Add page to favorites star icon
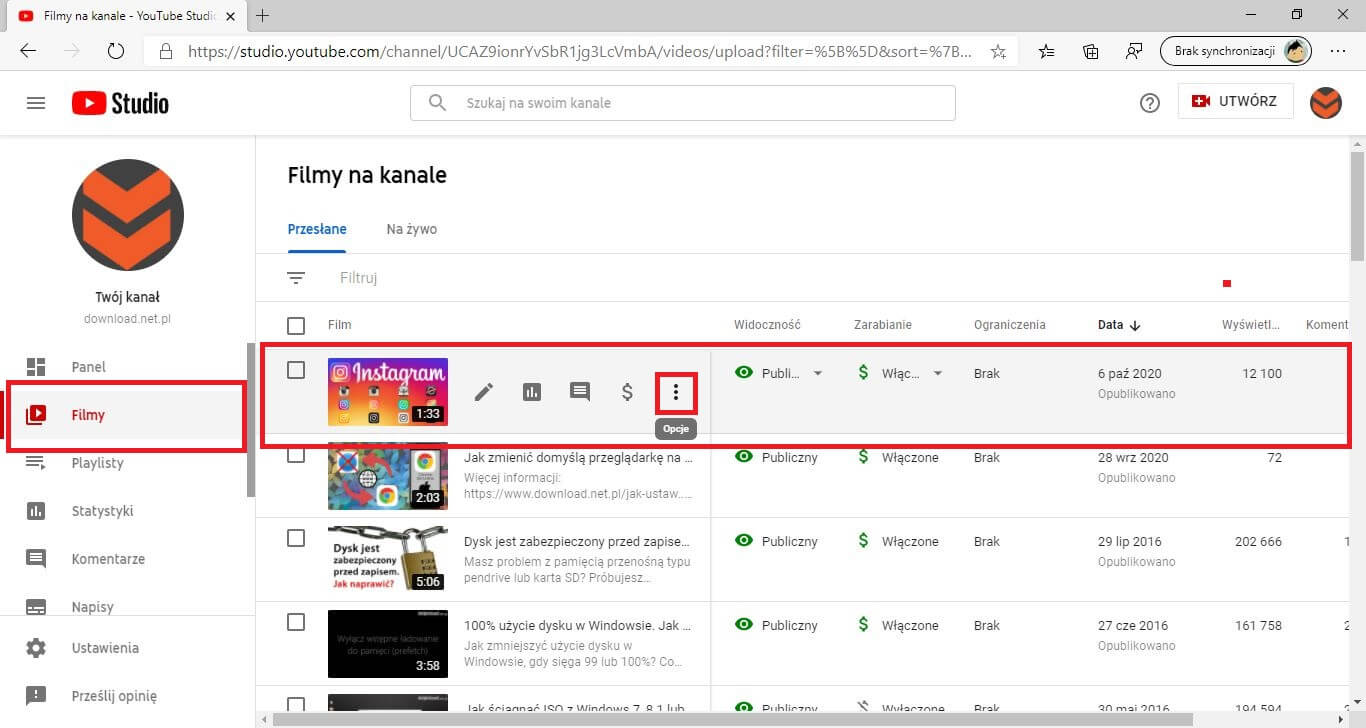Screen dimensions: 1366x728 coord(998,52)
